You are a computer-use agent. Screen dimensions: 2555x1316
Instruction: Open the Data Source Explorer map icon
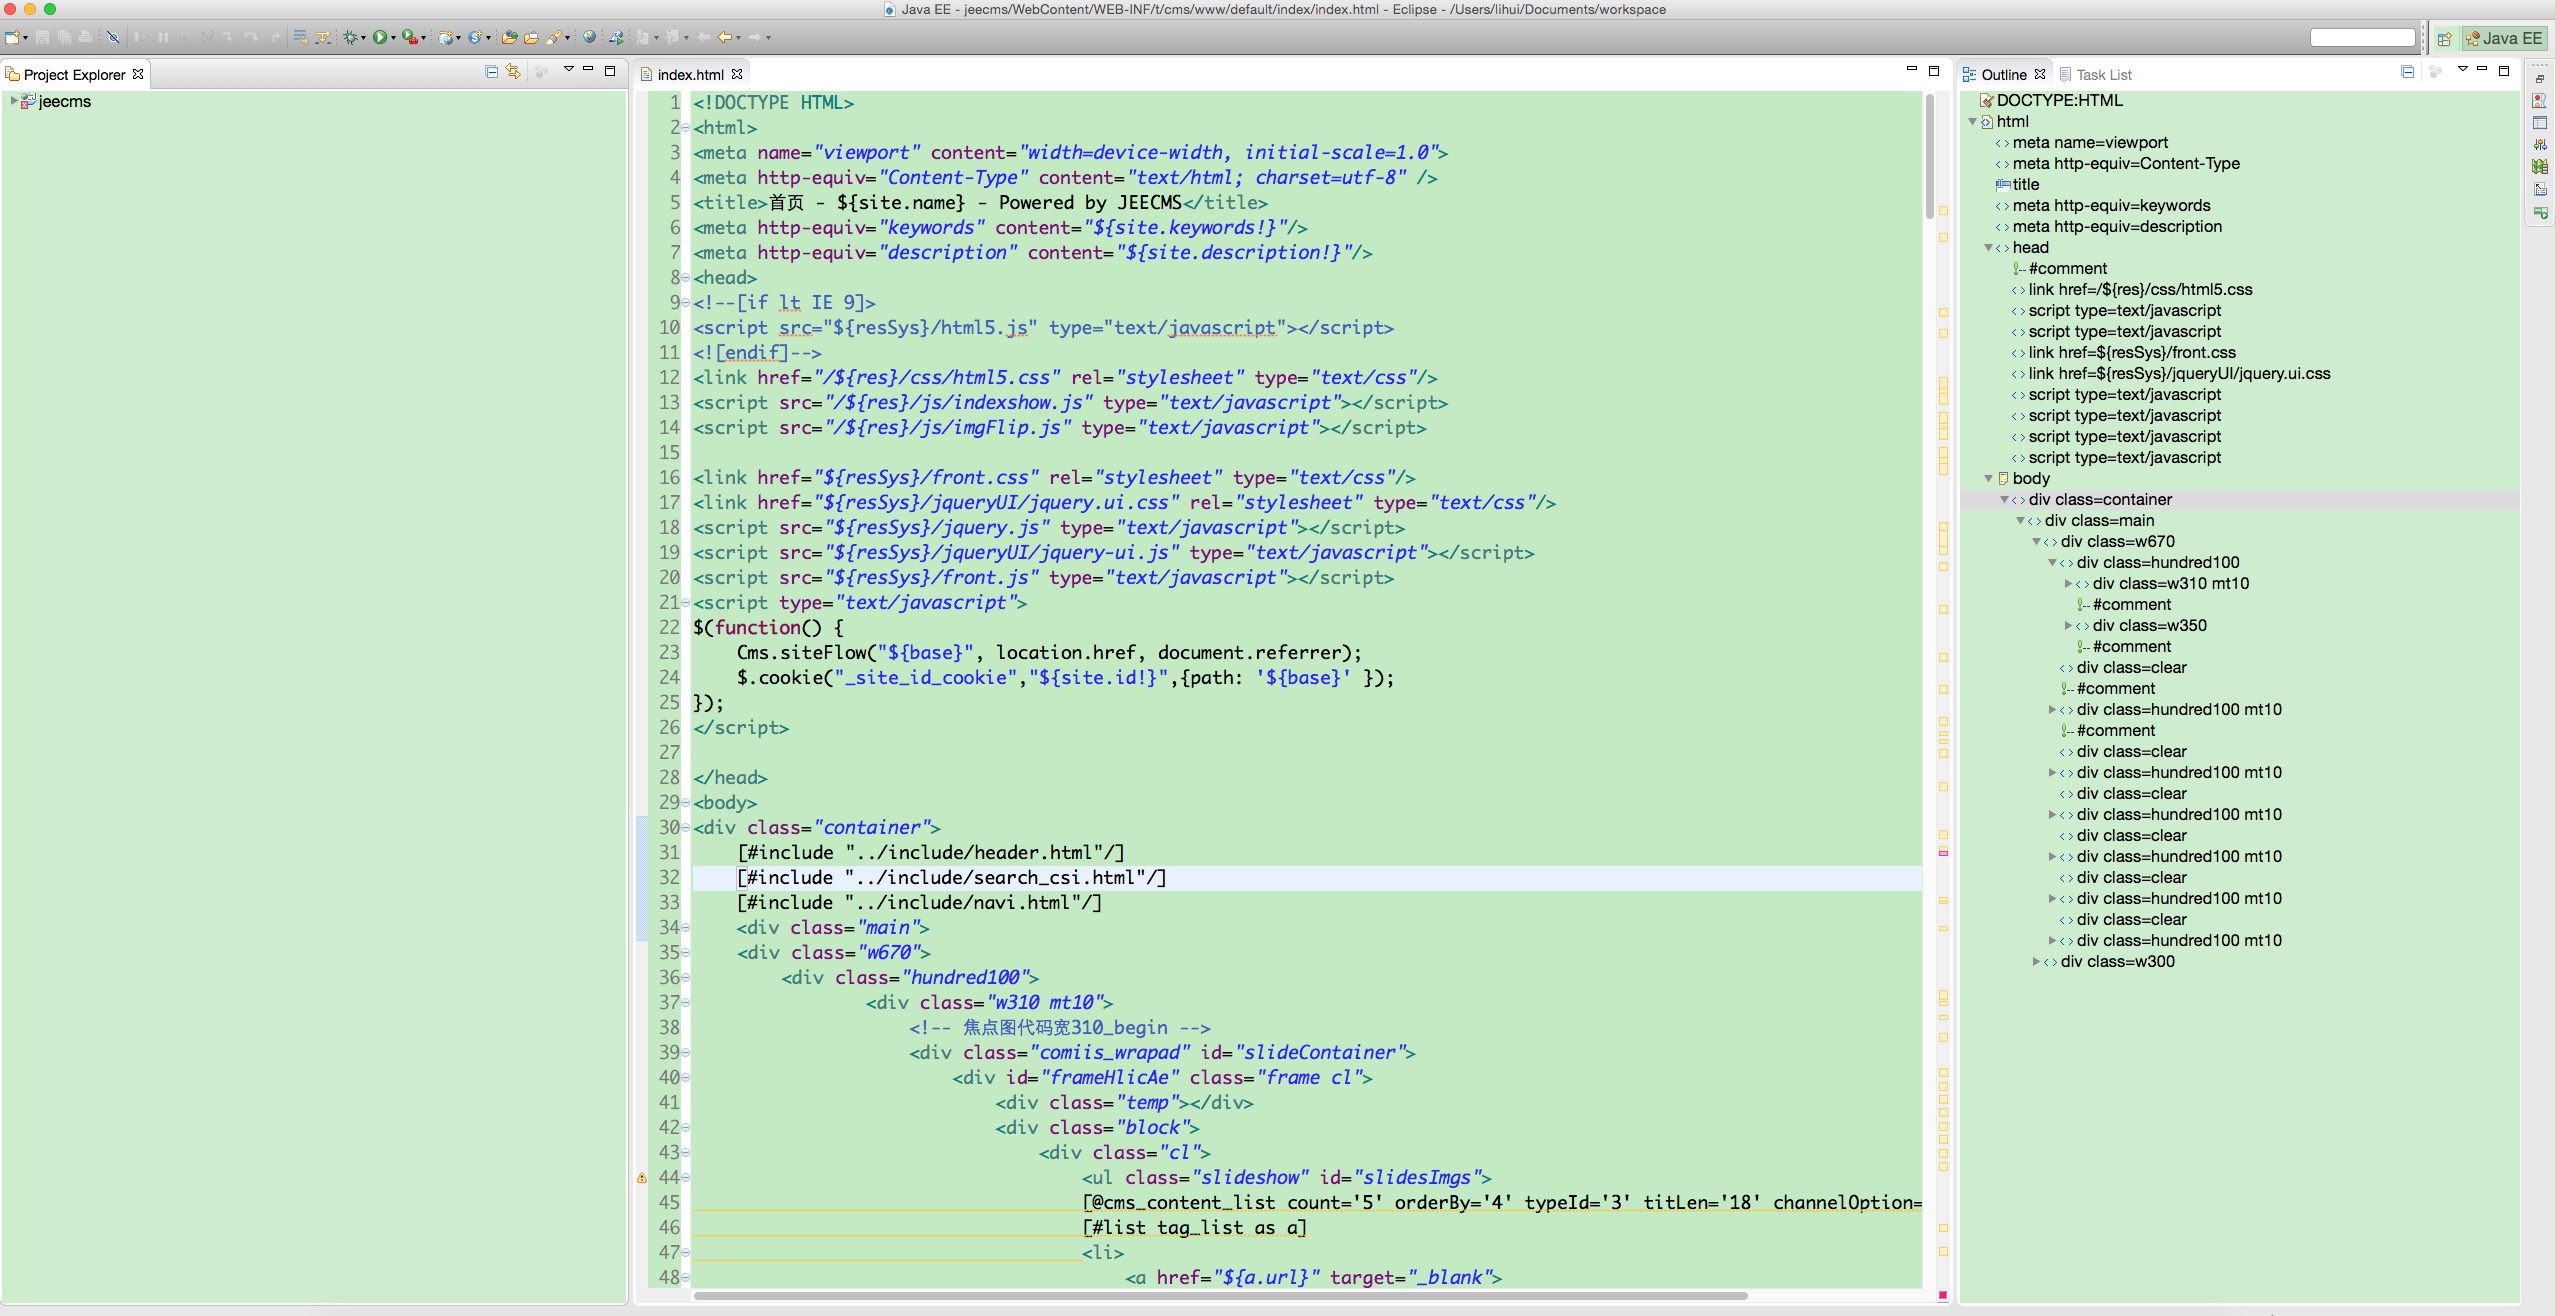click(2540, 167)
